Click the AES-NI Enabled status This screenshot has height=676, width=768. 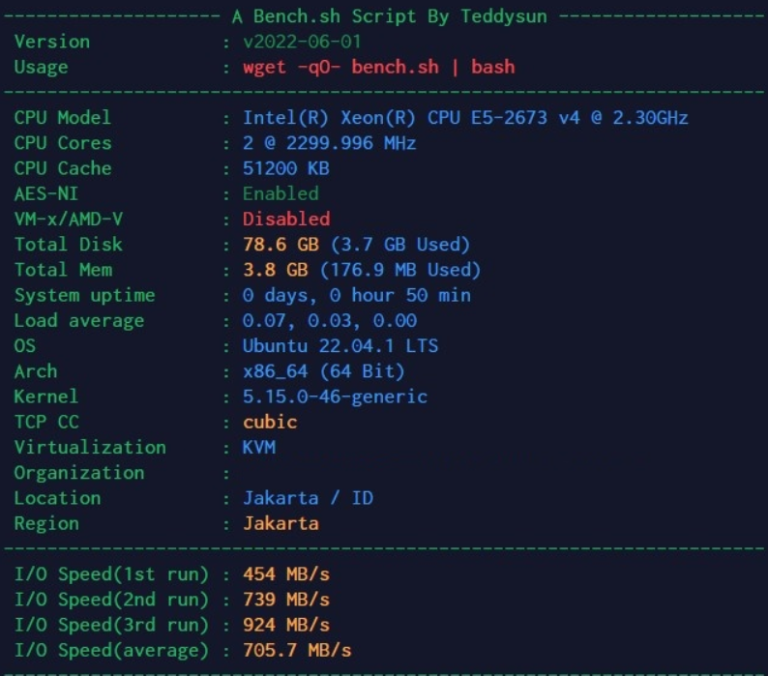[281, 194]
